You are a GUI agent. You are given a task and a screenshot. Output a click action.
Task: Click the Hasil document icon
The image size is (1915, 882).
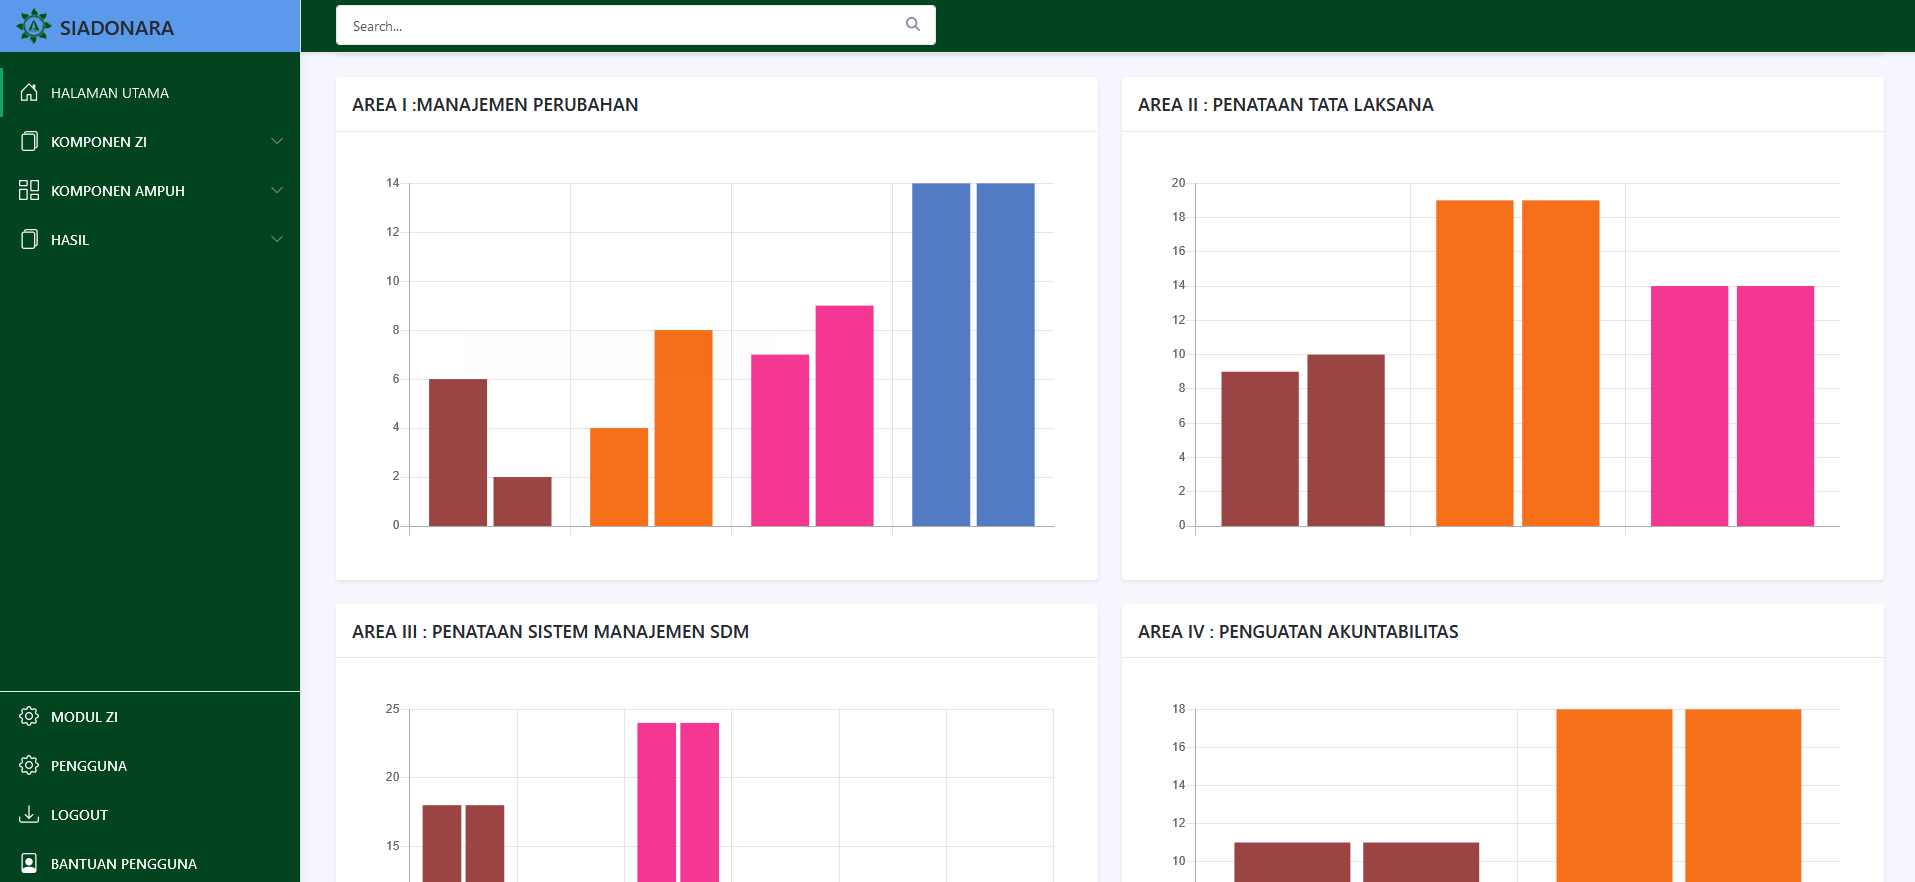coord(29,239)
